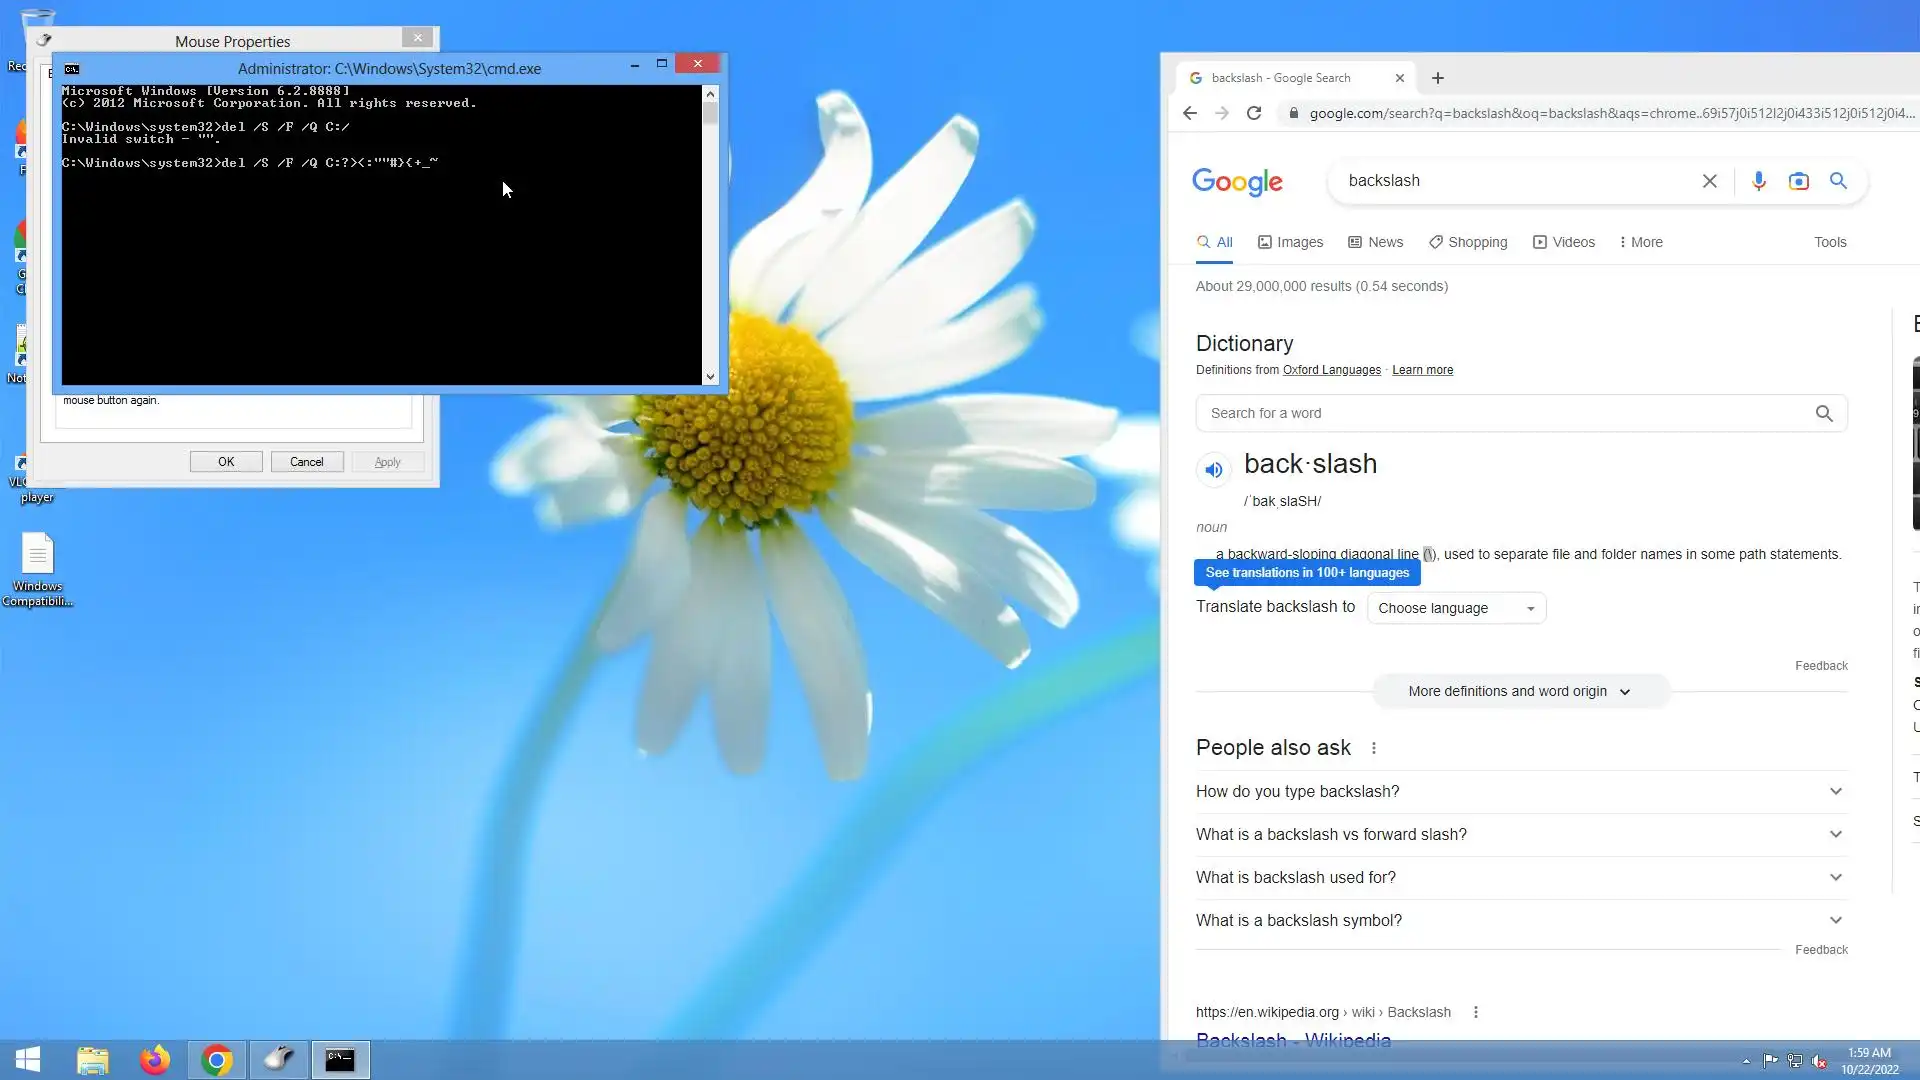The width and height of the screenshot is (1920, 1080).
Task: Expand More definitions and word origin
Action: 1519,691
